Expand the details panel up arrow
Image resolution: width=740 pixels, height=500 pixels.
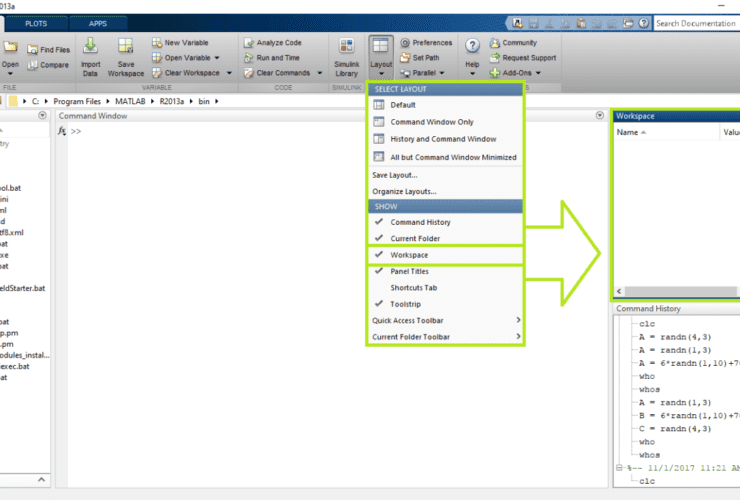(x=42, y=480)
